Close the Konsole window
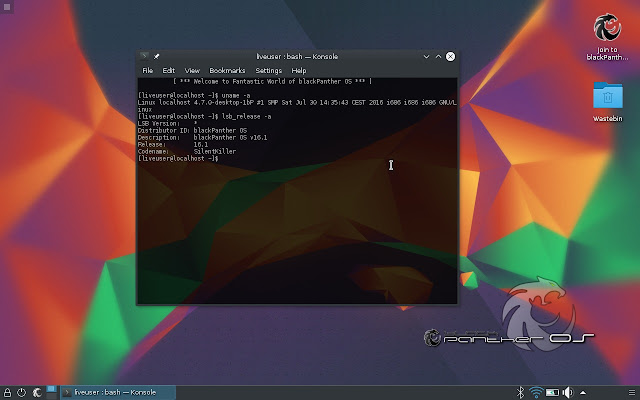The width and height of the screenshot is (640, 400). pyautogui.click(x=450, y=57)
